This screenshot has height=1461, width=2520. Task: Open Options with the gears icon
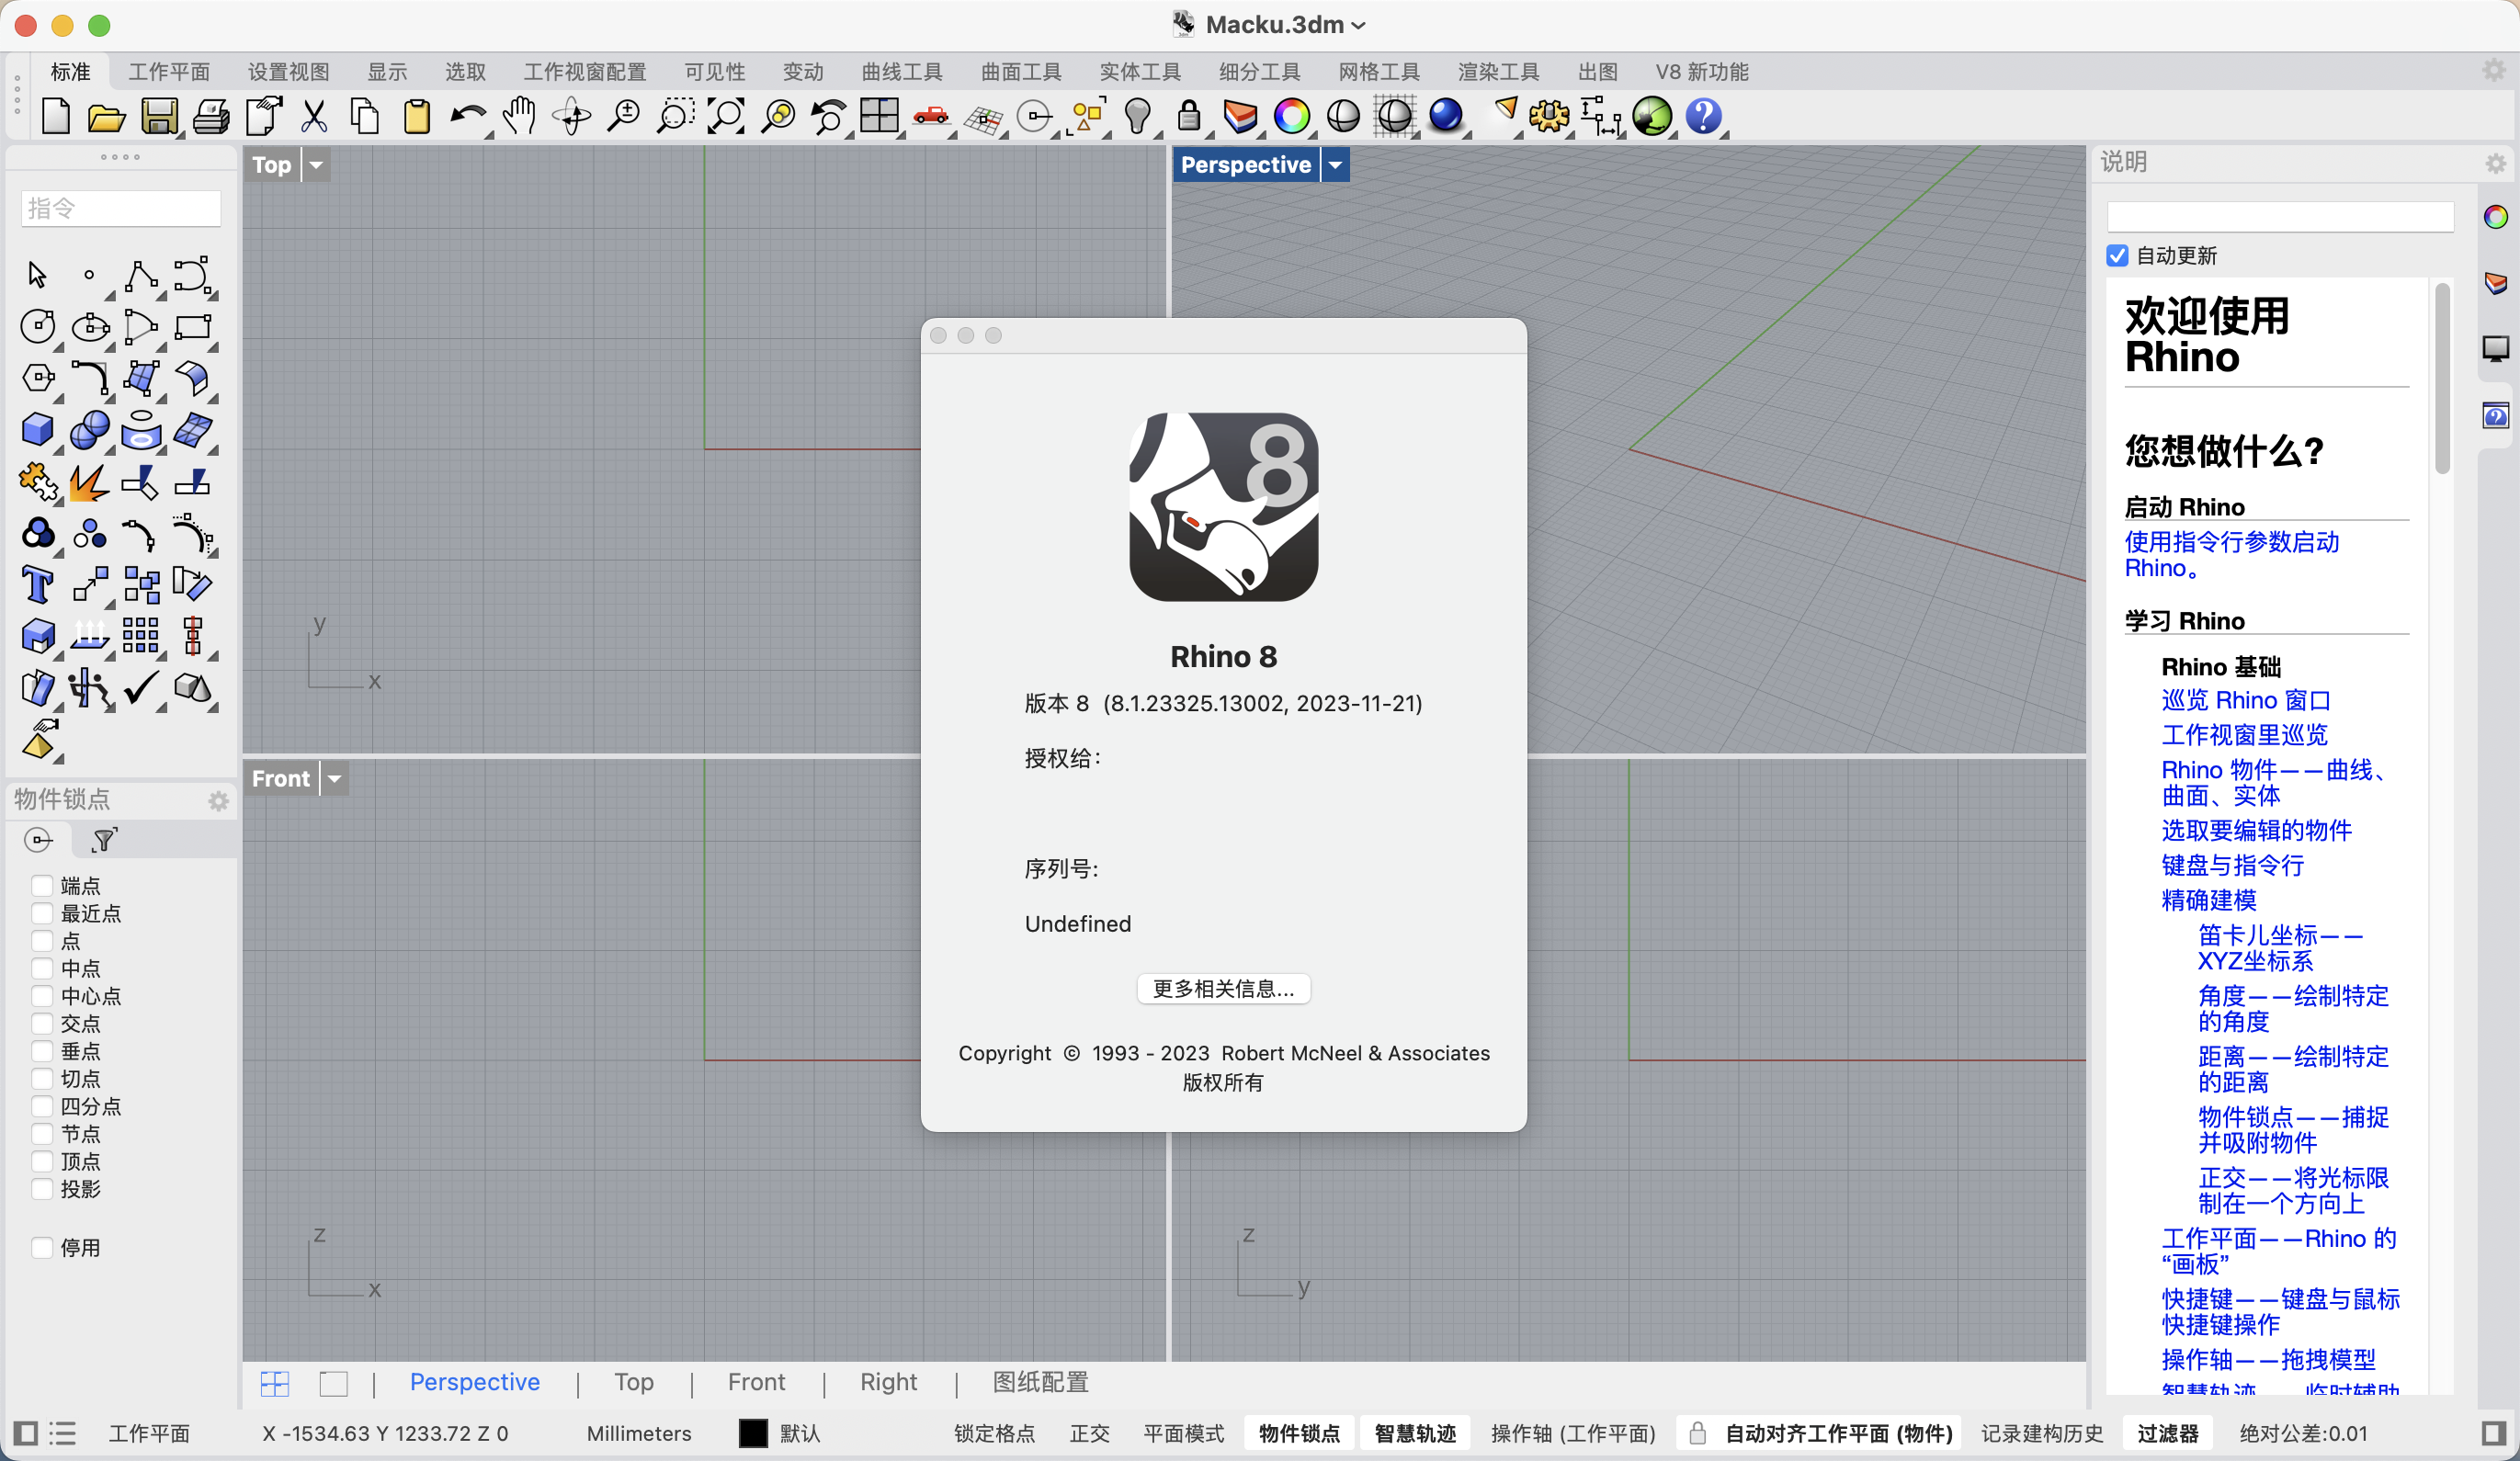click(1548, 116)
